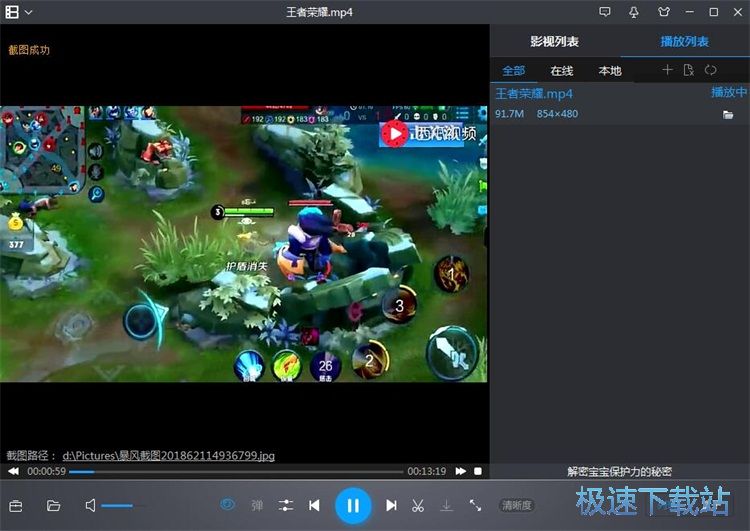Select the 在线 filter tab
This screenshot has height=531, width=750.
point(562,71)
